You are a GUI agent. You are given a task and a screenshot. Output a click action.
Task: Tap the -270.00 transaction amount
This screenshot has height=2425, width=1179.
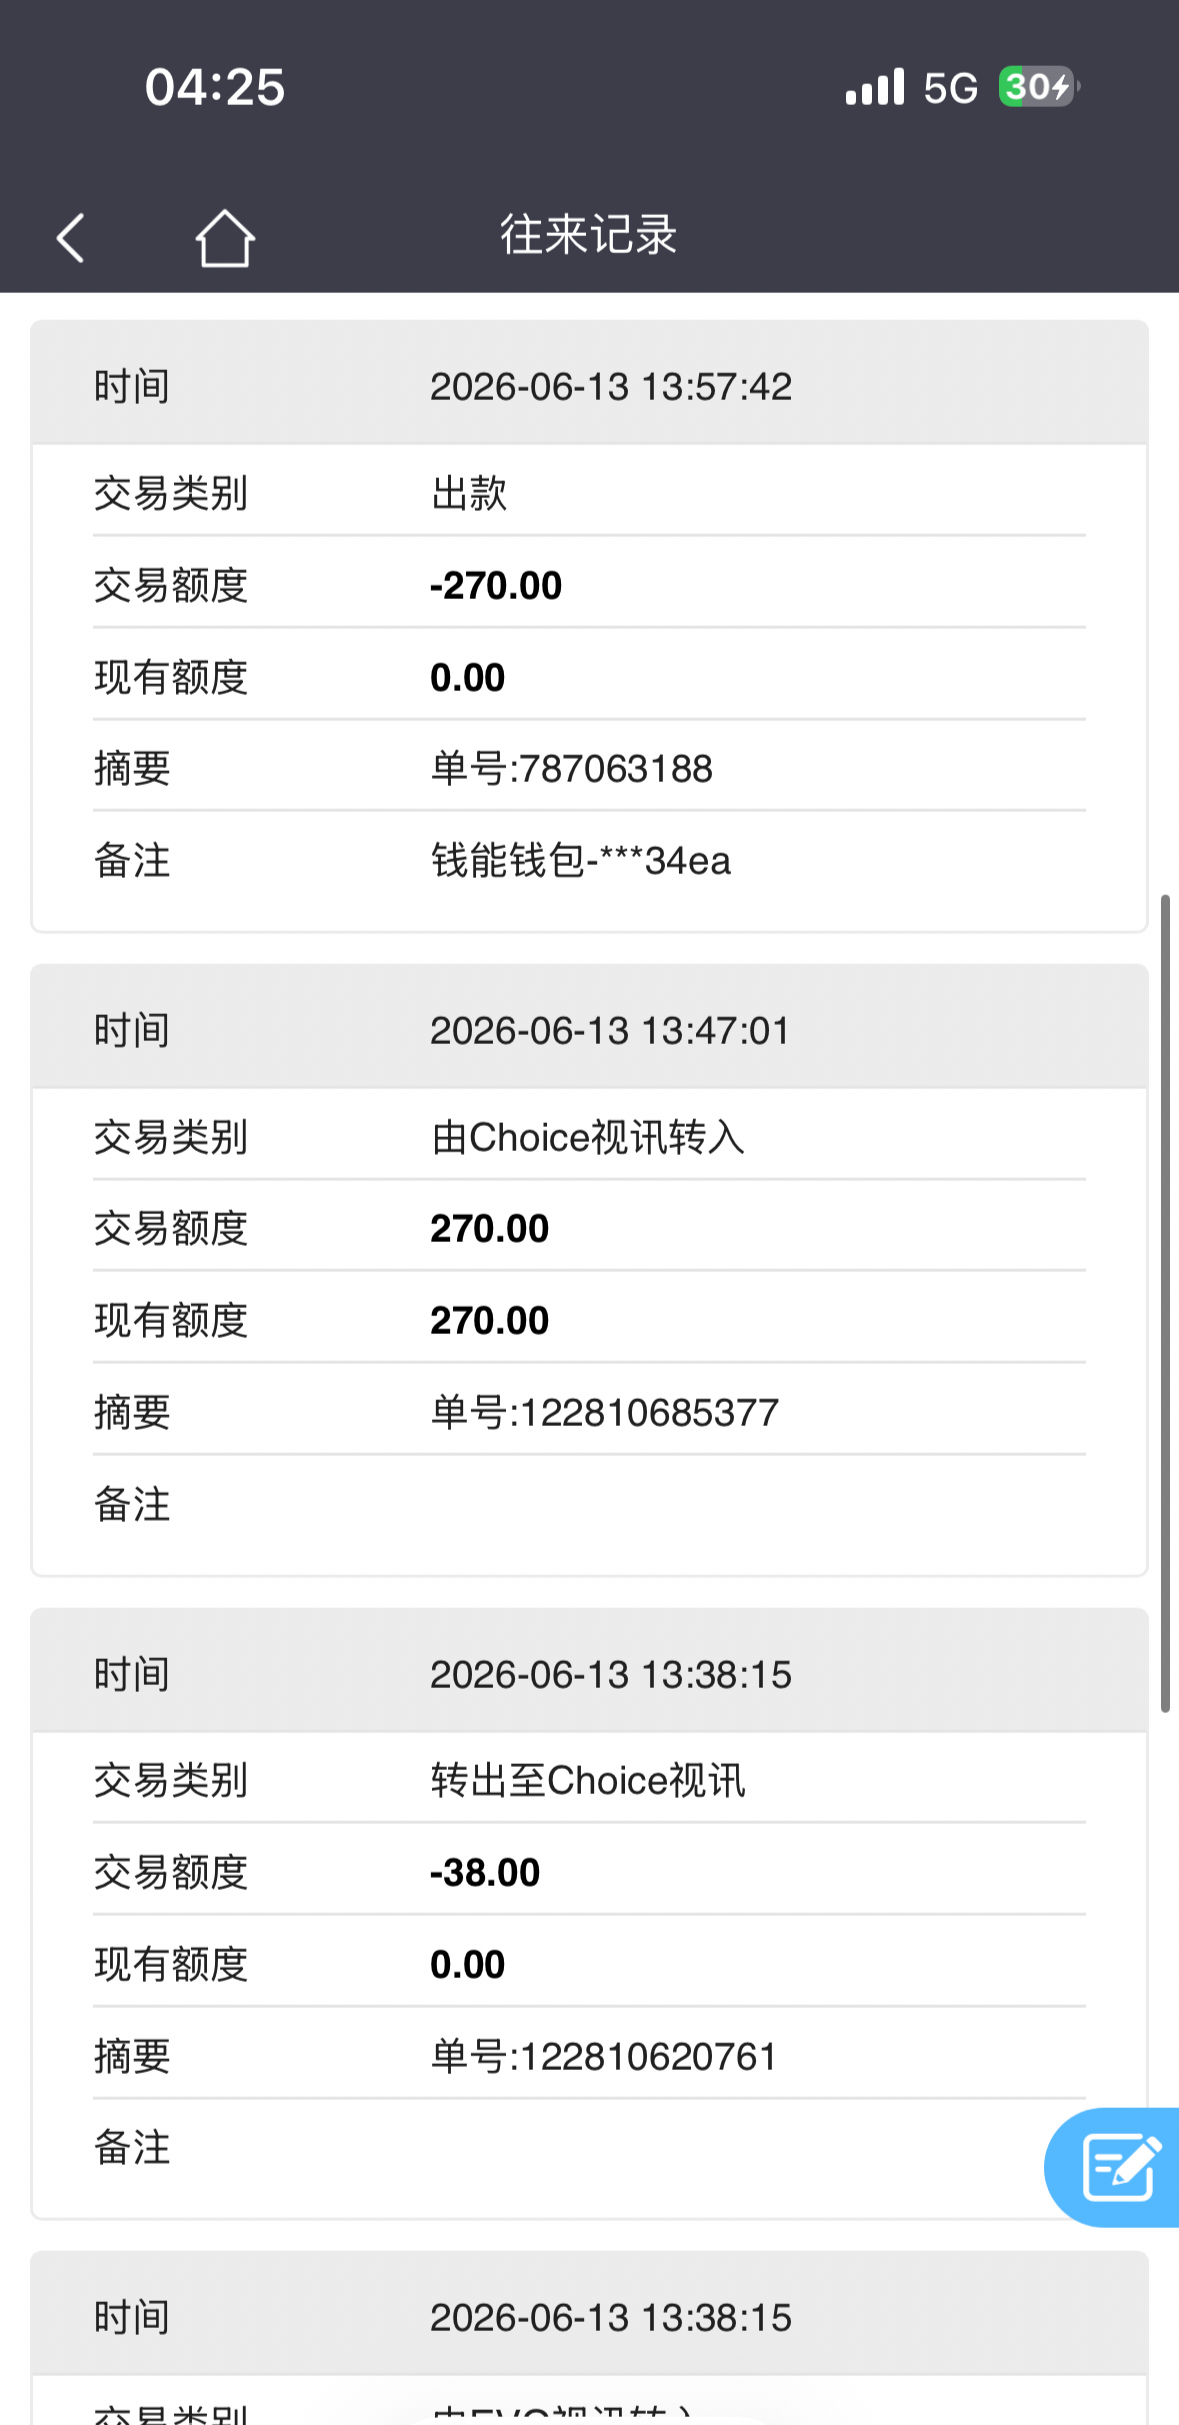pos(496,586)
